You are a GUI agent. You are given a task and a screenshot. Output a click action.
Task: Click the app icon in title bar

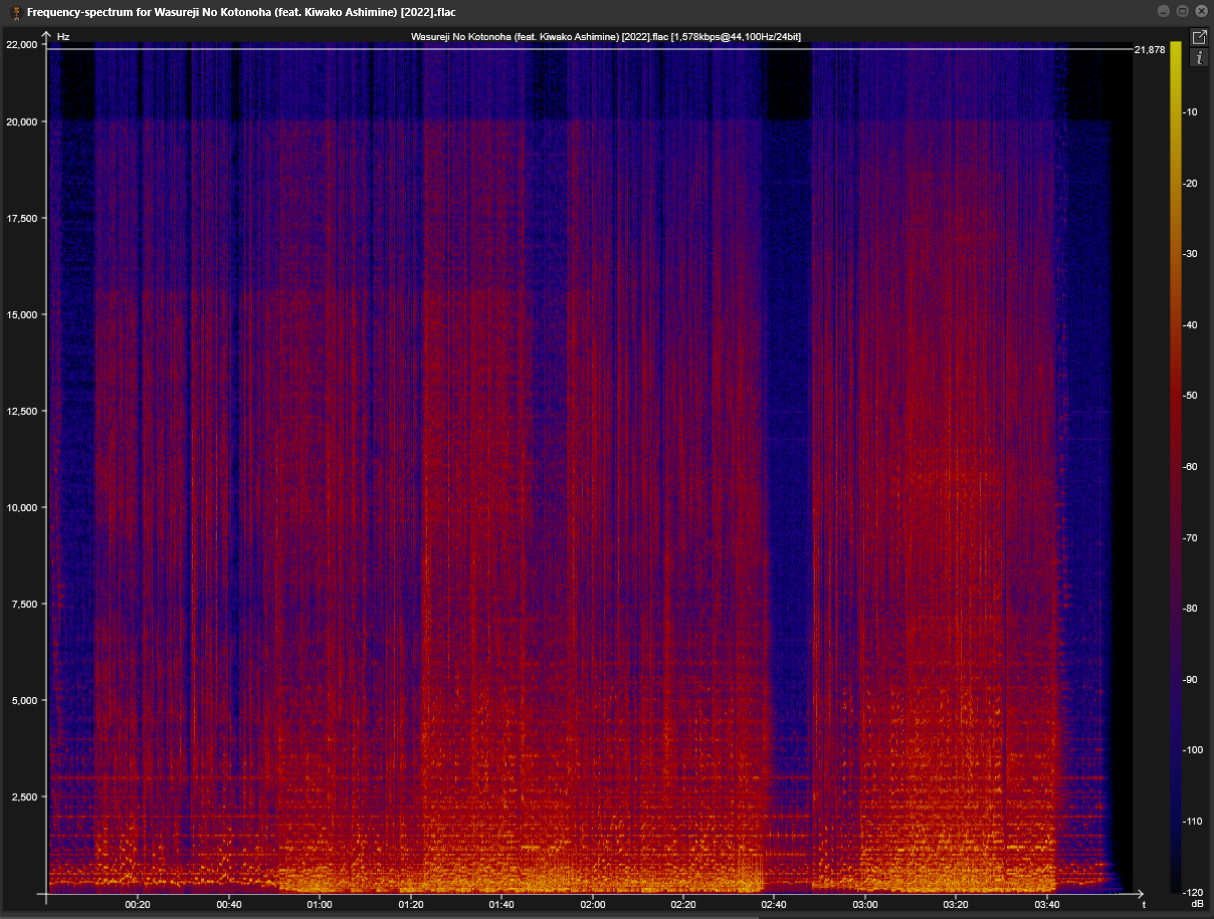pos(15,11)
